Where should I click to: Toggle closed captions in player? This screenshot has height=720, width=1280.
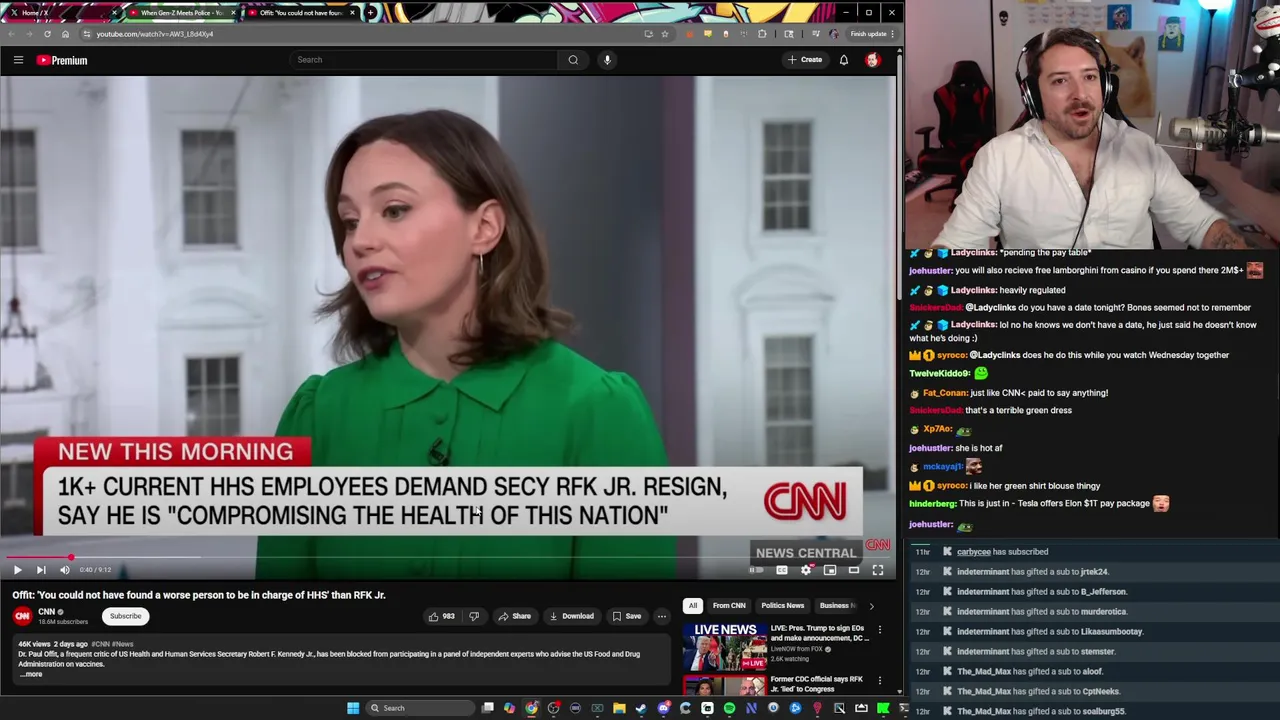(x=782, y=570)
